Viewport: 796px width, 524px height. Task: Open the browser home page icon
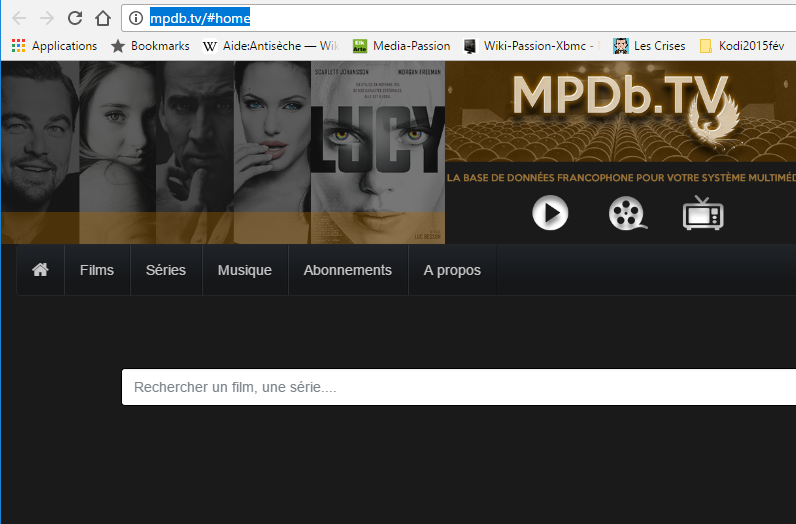103,18
